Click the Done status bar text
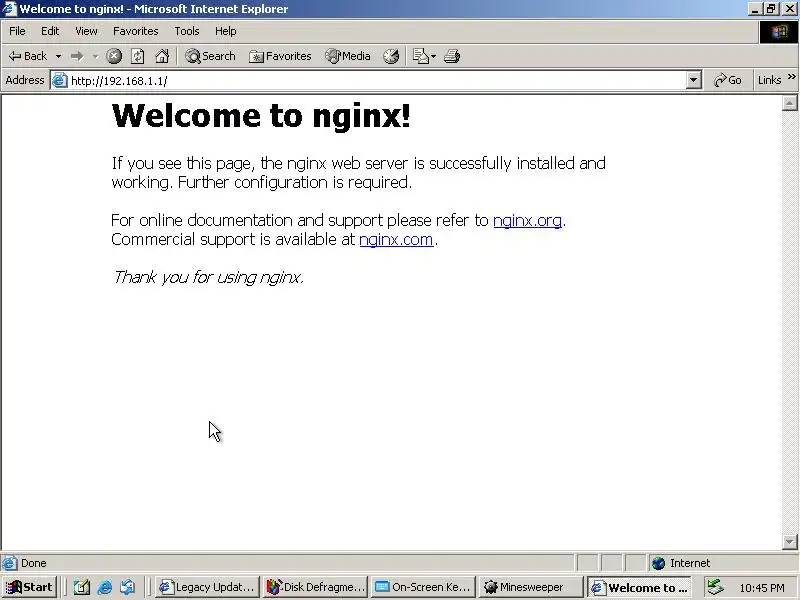This screenshot has height=600, width=800. click(34, 563)
